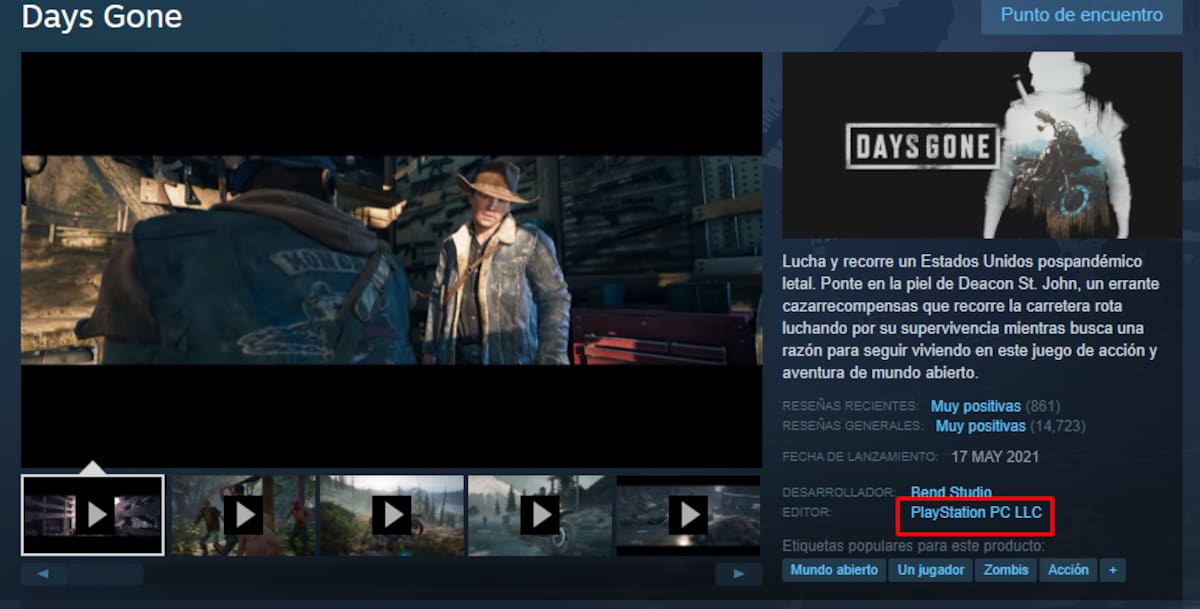Play the fourth trailer thumbnail with snowy scene
1200x609 pixels.
tap(540, 515)
